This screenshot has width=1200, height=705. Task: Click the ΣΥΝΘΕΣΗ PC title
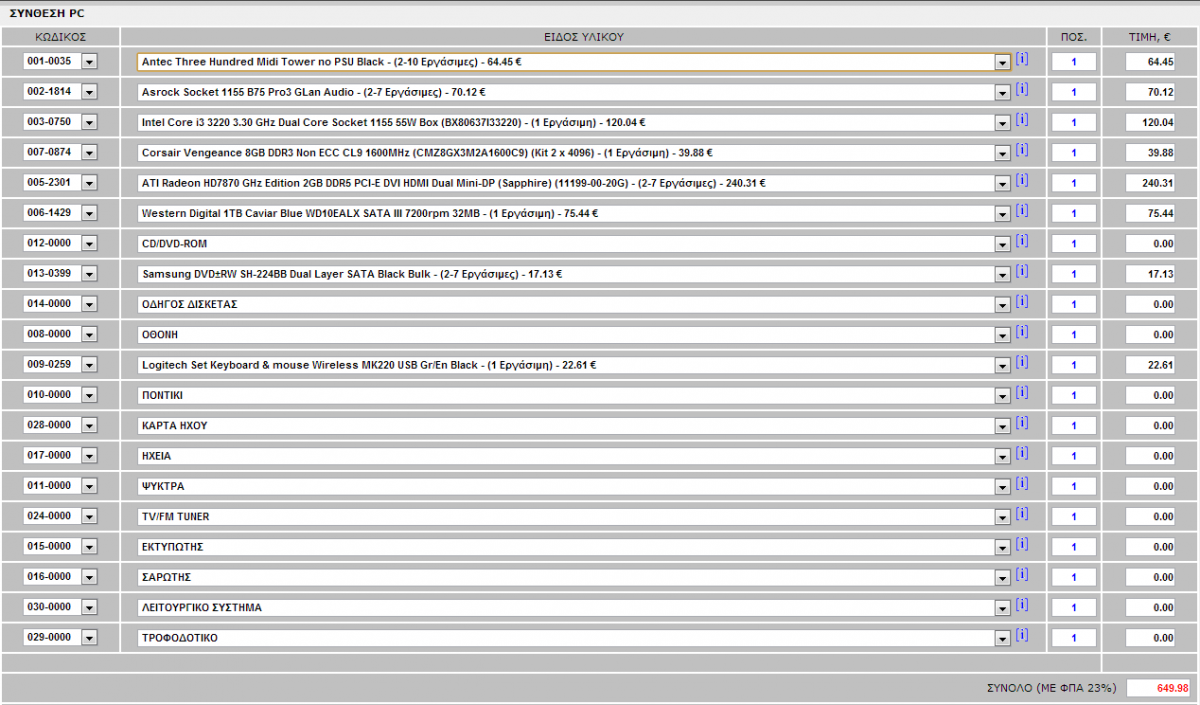[x=47, y=12]
